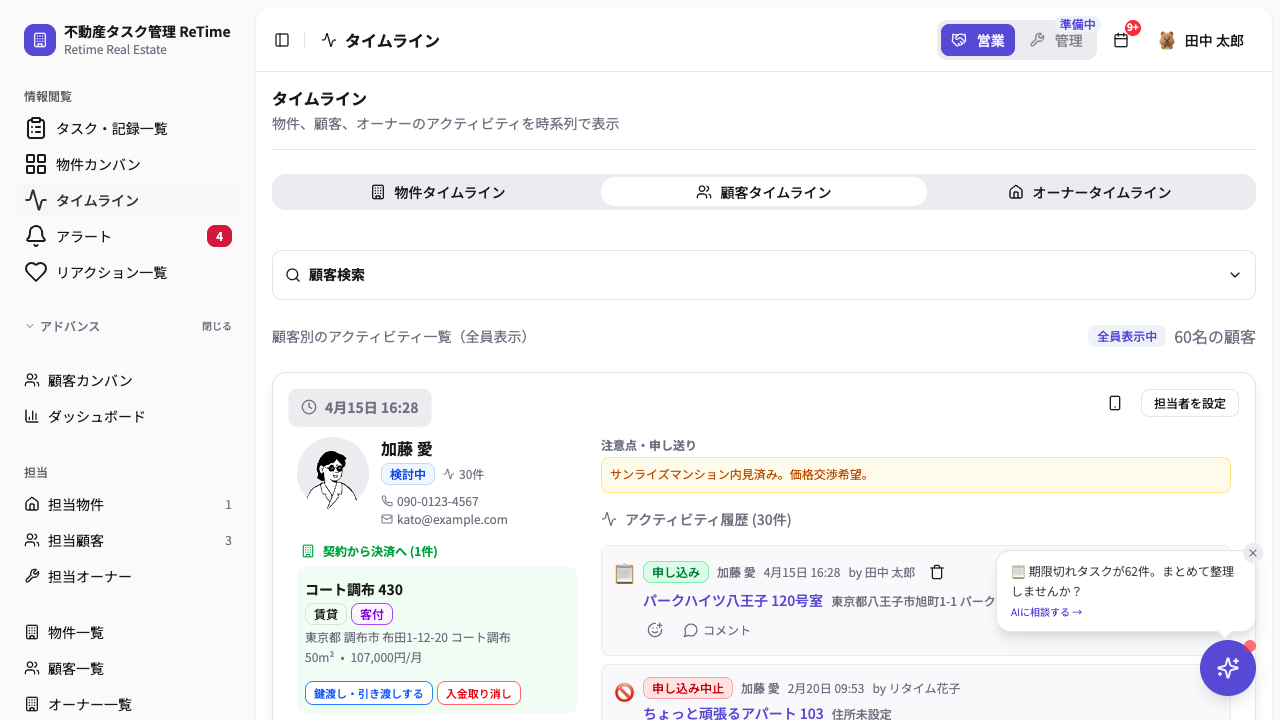1280x720 pixels.
Task: Open the AI assistant sparkle button
Action: pyautogui.click(x=1228, y=668)
